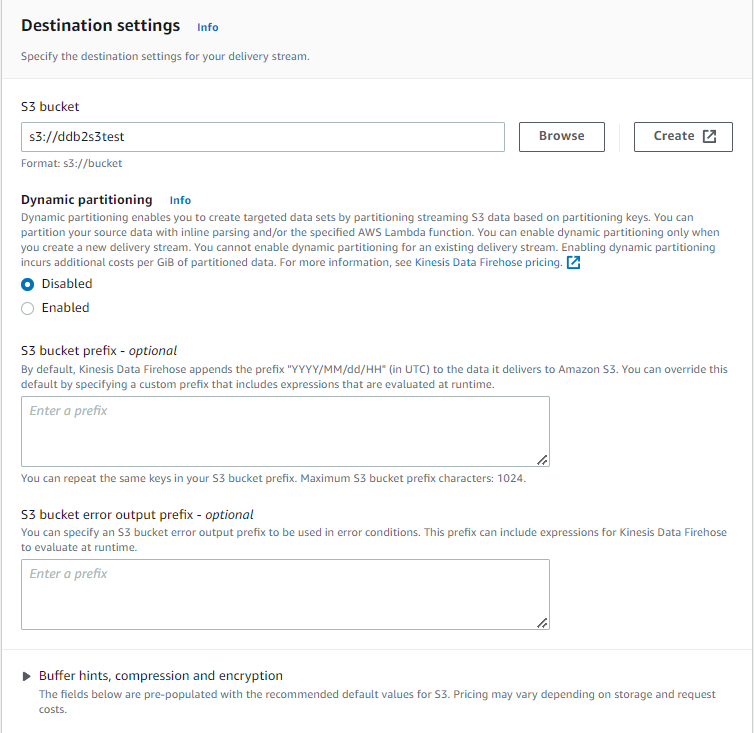The height and width of the screenshot is (733, 754).
Task: Click the 'Dynamic partitioning' heading text
Action: (87, 200)
